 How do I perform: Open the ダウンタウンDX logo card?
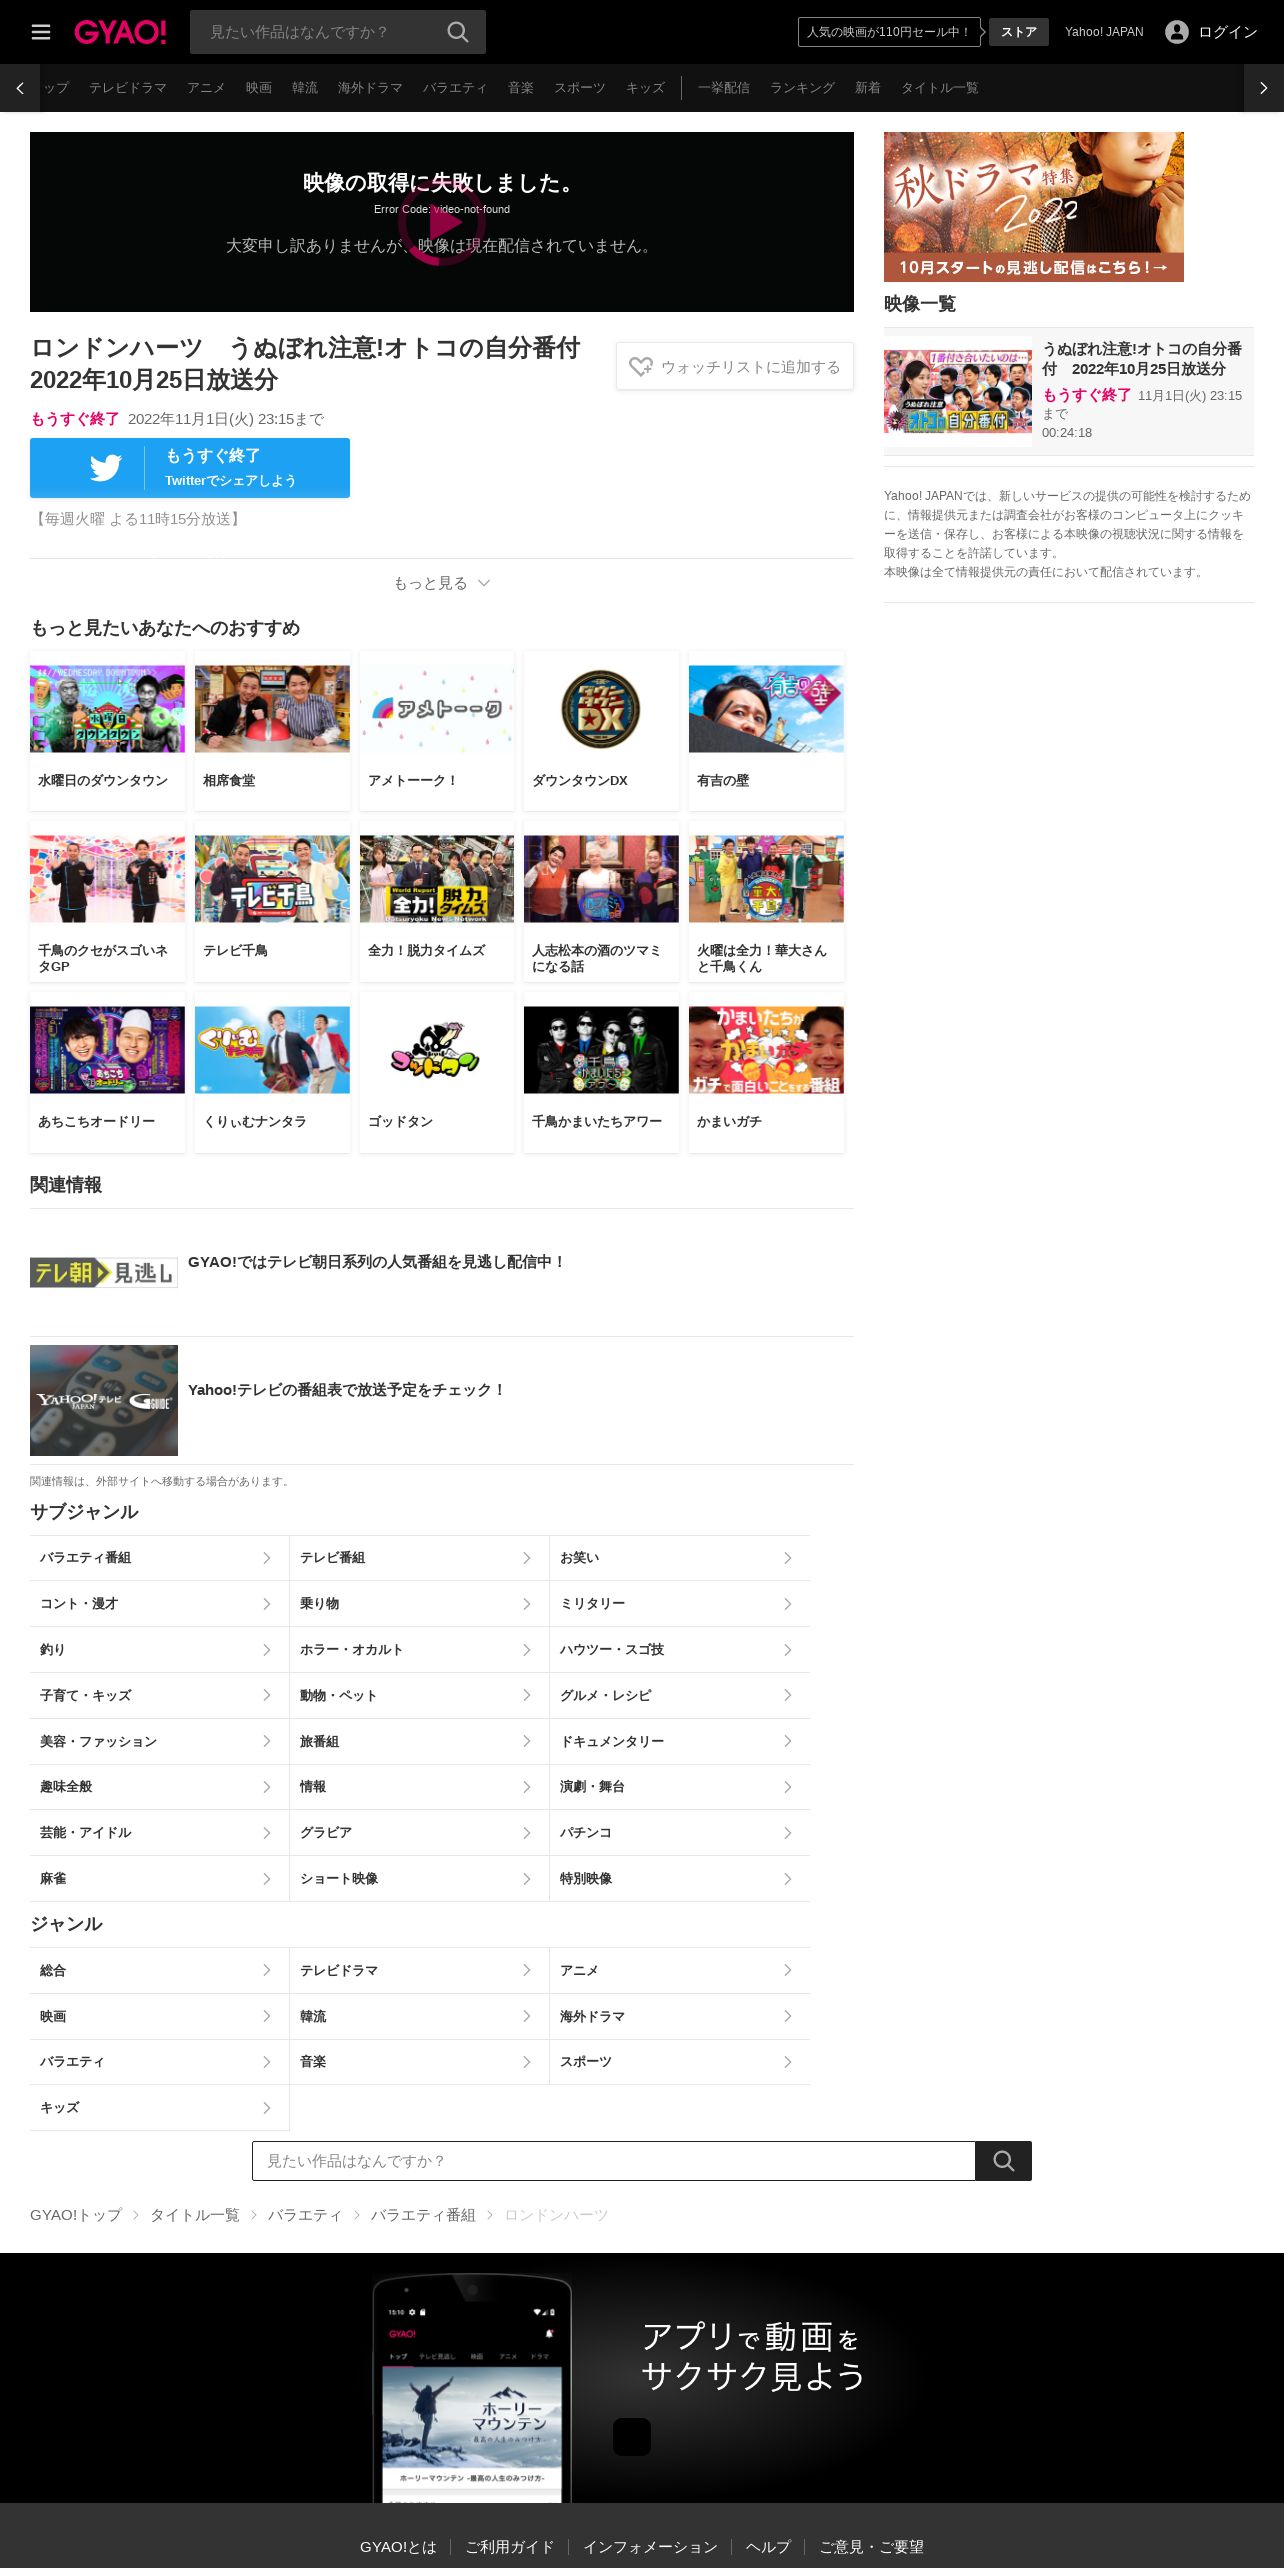tap(601, 730)
